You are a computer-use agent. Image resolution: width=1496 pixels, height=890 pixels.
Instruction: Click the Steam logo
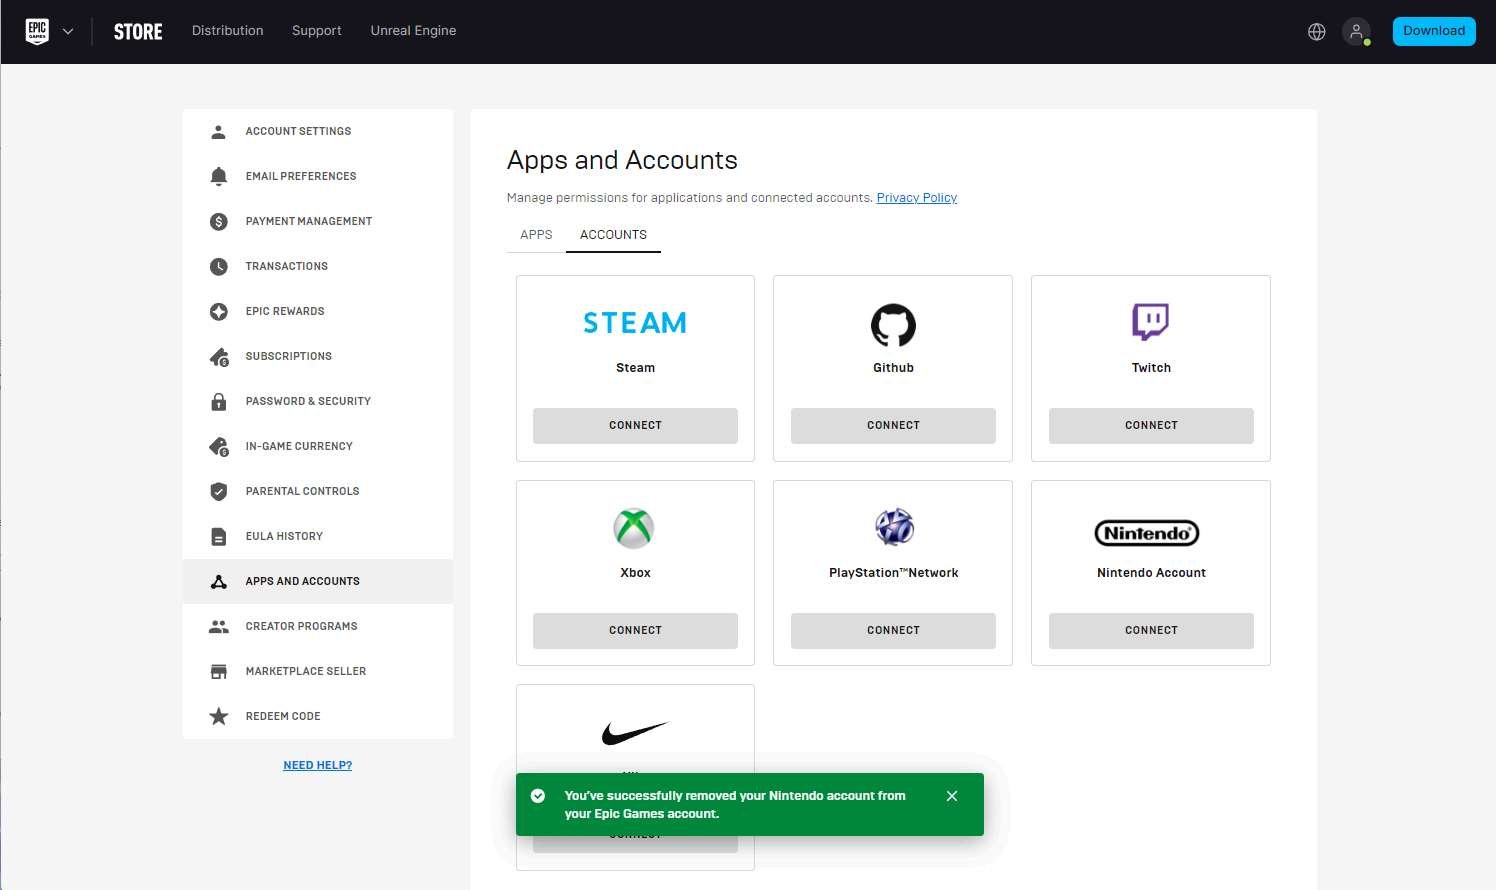(635, 323)
